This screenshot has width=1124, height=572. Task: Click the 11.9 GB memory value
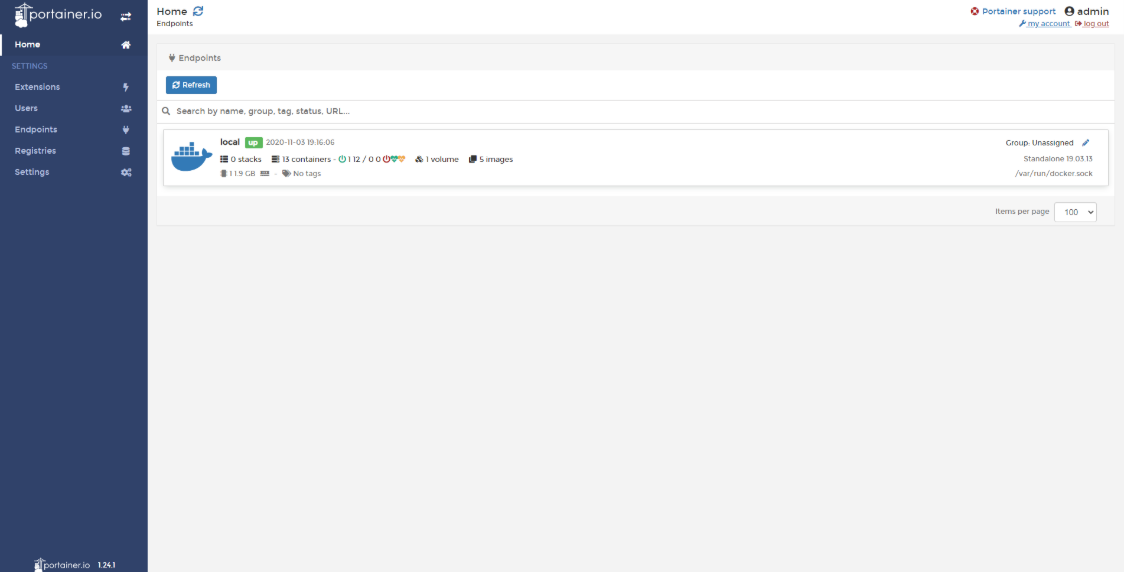242,173
